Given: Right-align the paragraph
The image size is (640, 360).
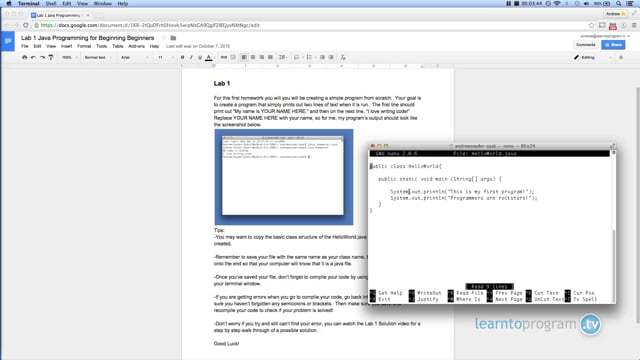Looking at the screenshot, I should pos(262,58).
